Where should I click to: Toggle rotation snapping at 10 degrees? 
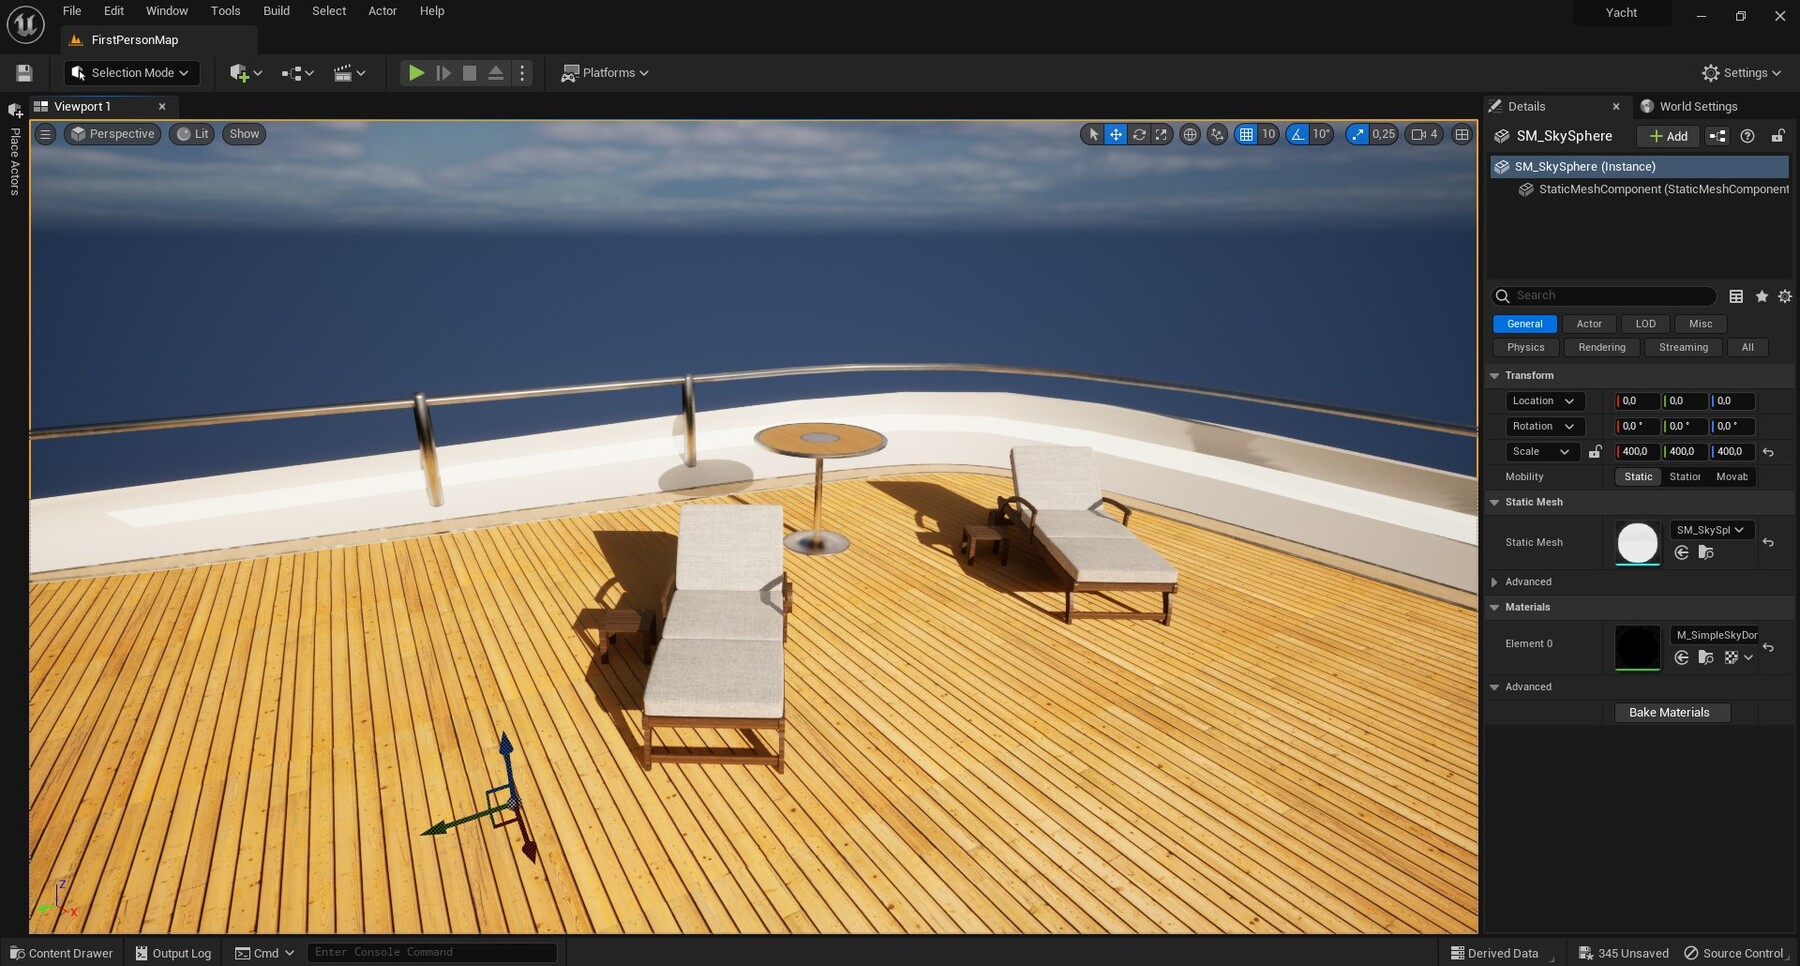coord(1297,134)
